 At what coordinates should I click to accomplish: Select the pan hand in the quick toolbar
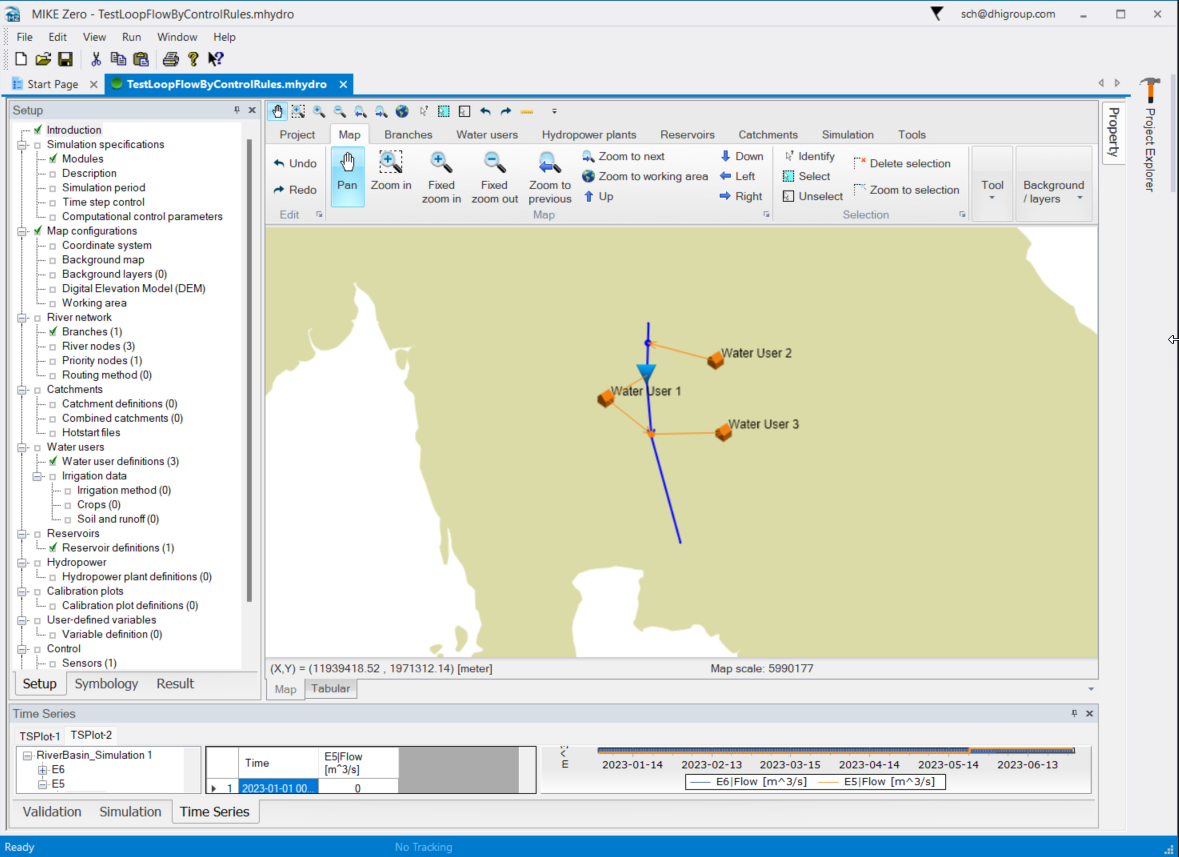[x=277, y=111]
